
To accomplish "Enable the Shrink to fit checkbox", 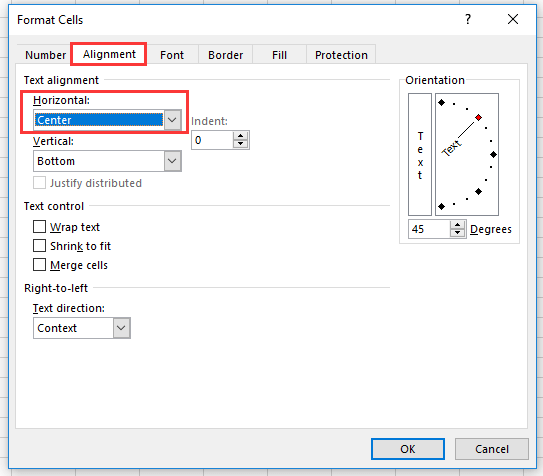I will (39, 246).
